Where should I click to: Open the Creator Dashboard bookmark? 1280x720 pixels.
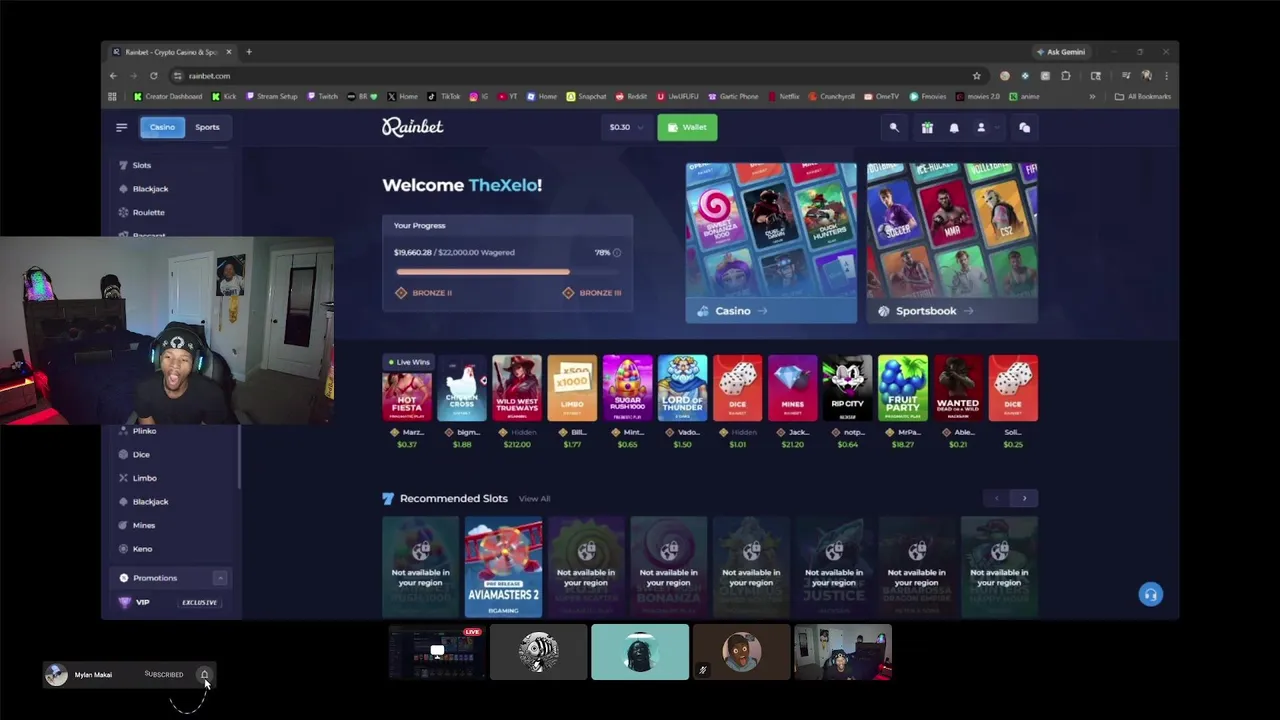[168, 97]
